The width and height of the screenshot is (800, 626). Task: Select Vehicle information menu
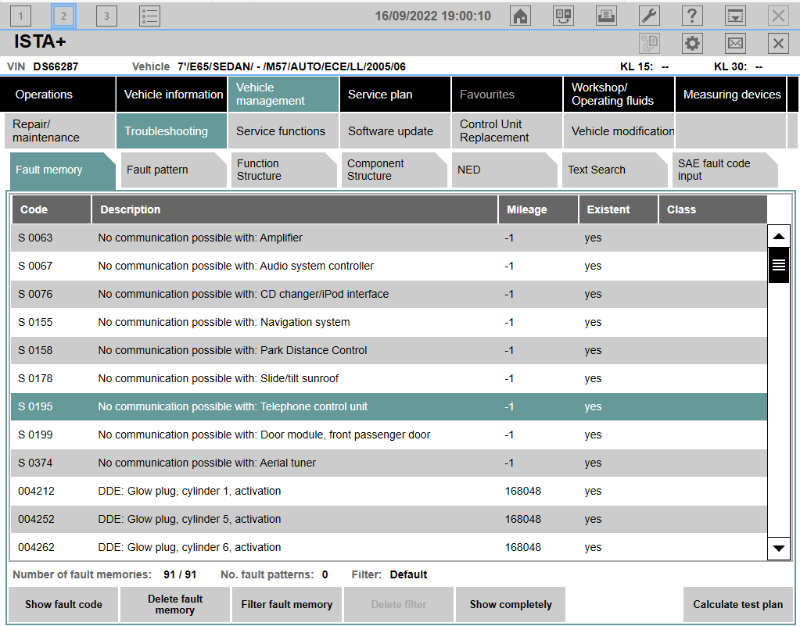[172, 94]
